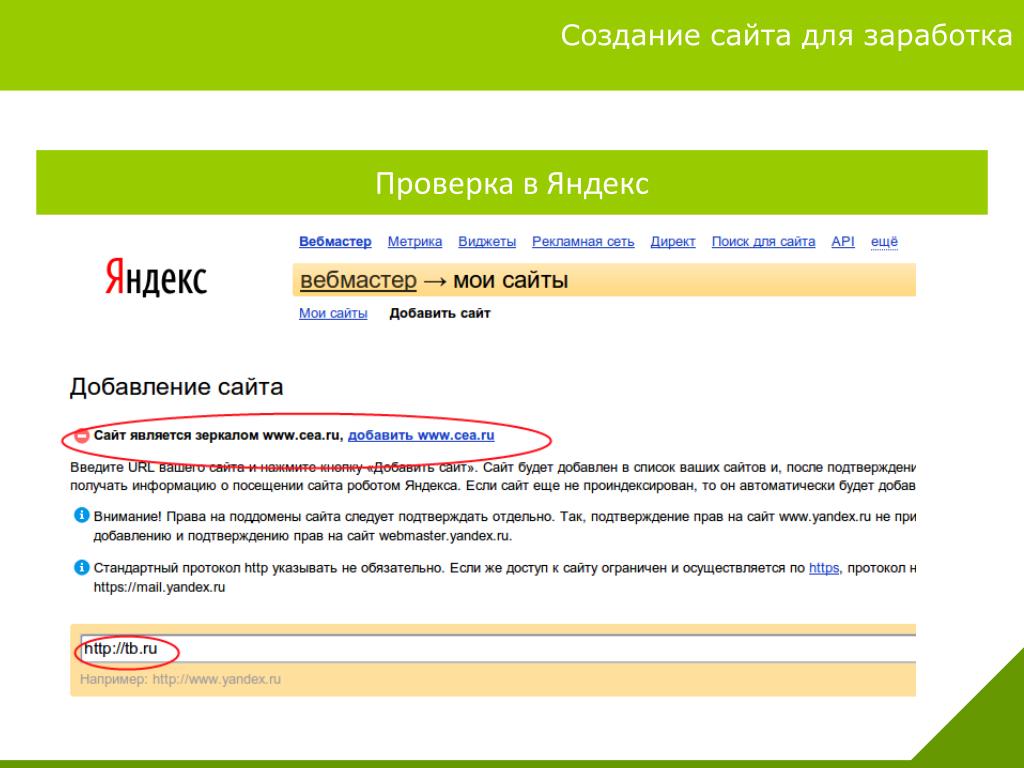1024x768 pixels.
Task: Open the Вебмастер tab
Action: pos(335,242)
